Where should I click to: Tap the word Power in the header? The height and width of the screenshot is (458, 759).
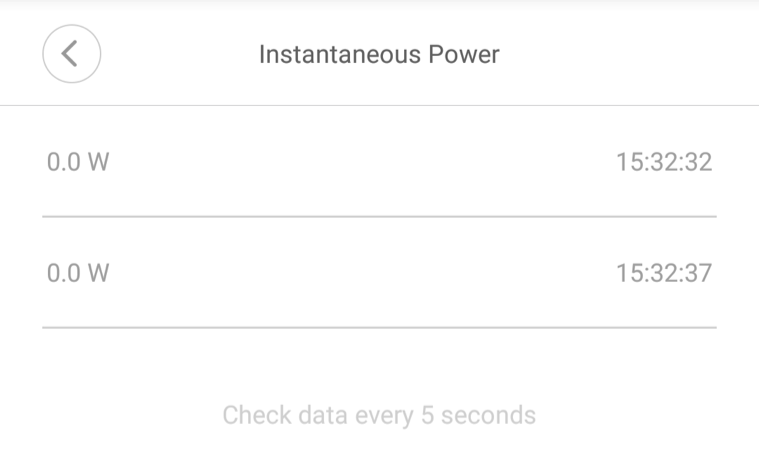click(462, 54)
